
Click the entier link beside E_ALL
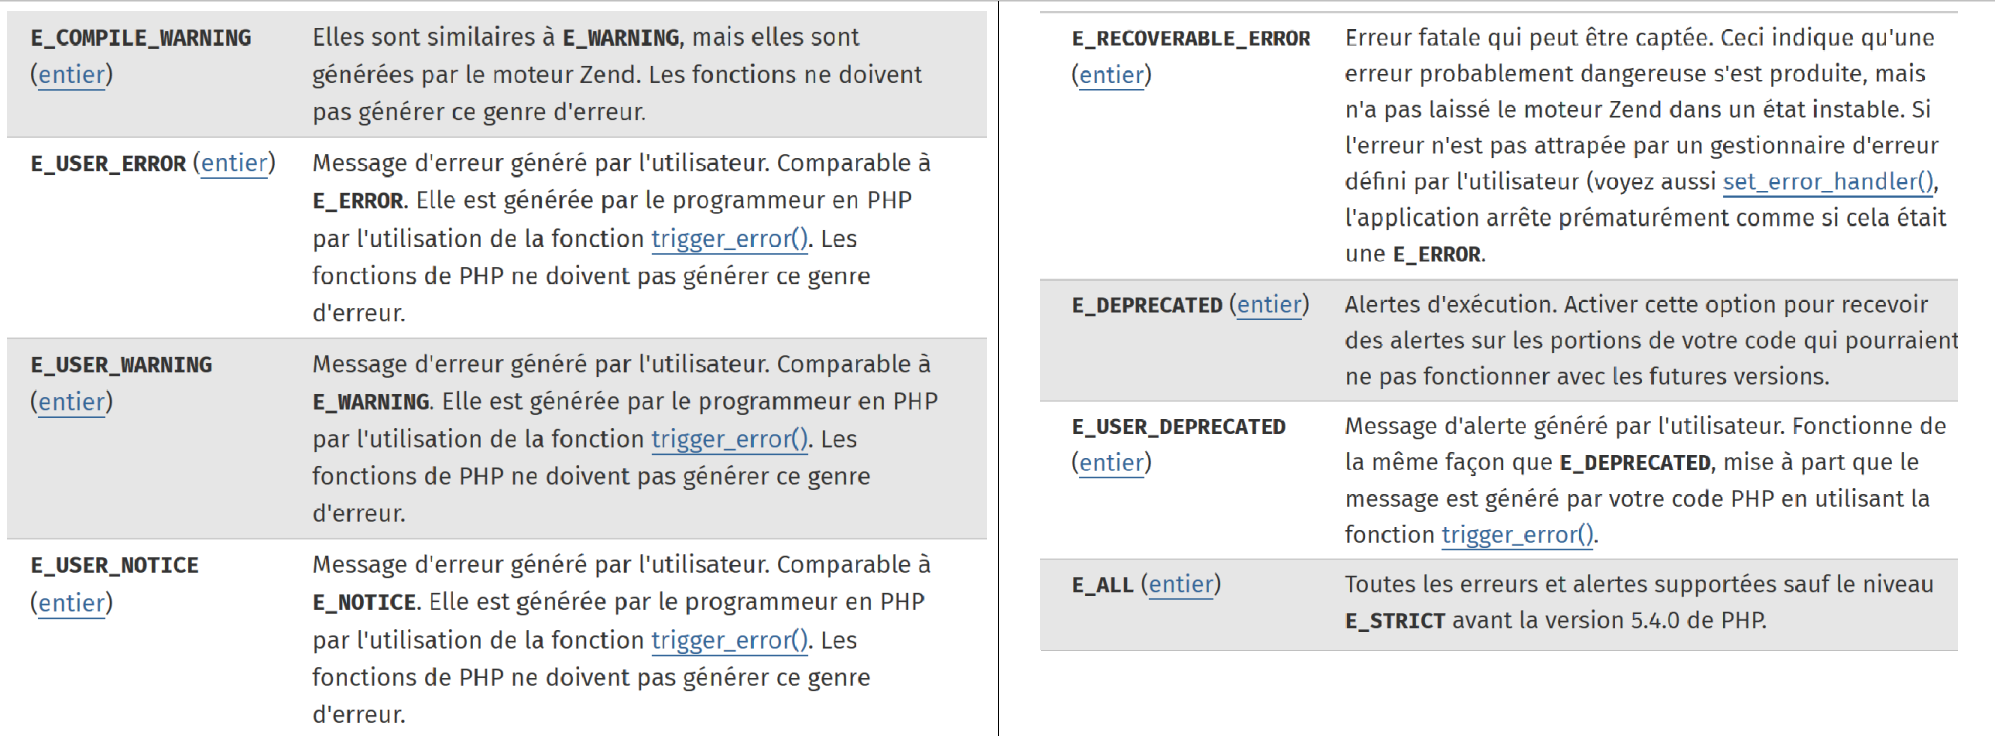coord(1181,585)
